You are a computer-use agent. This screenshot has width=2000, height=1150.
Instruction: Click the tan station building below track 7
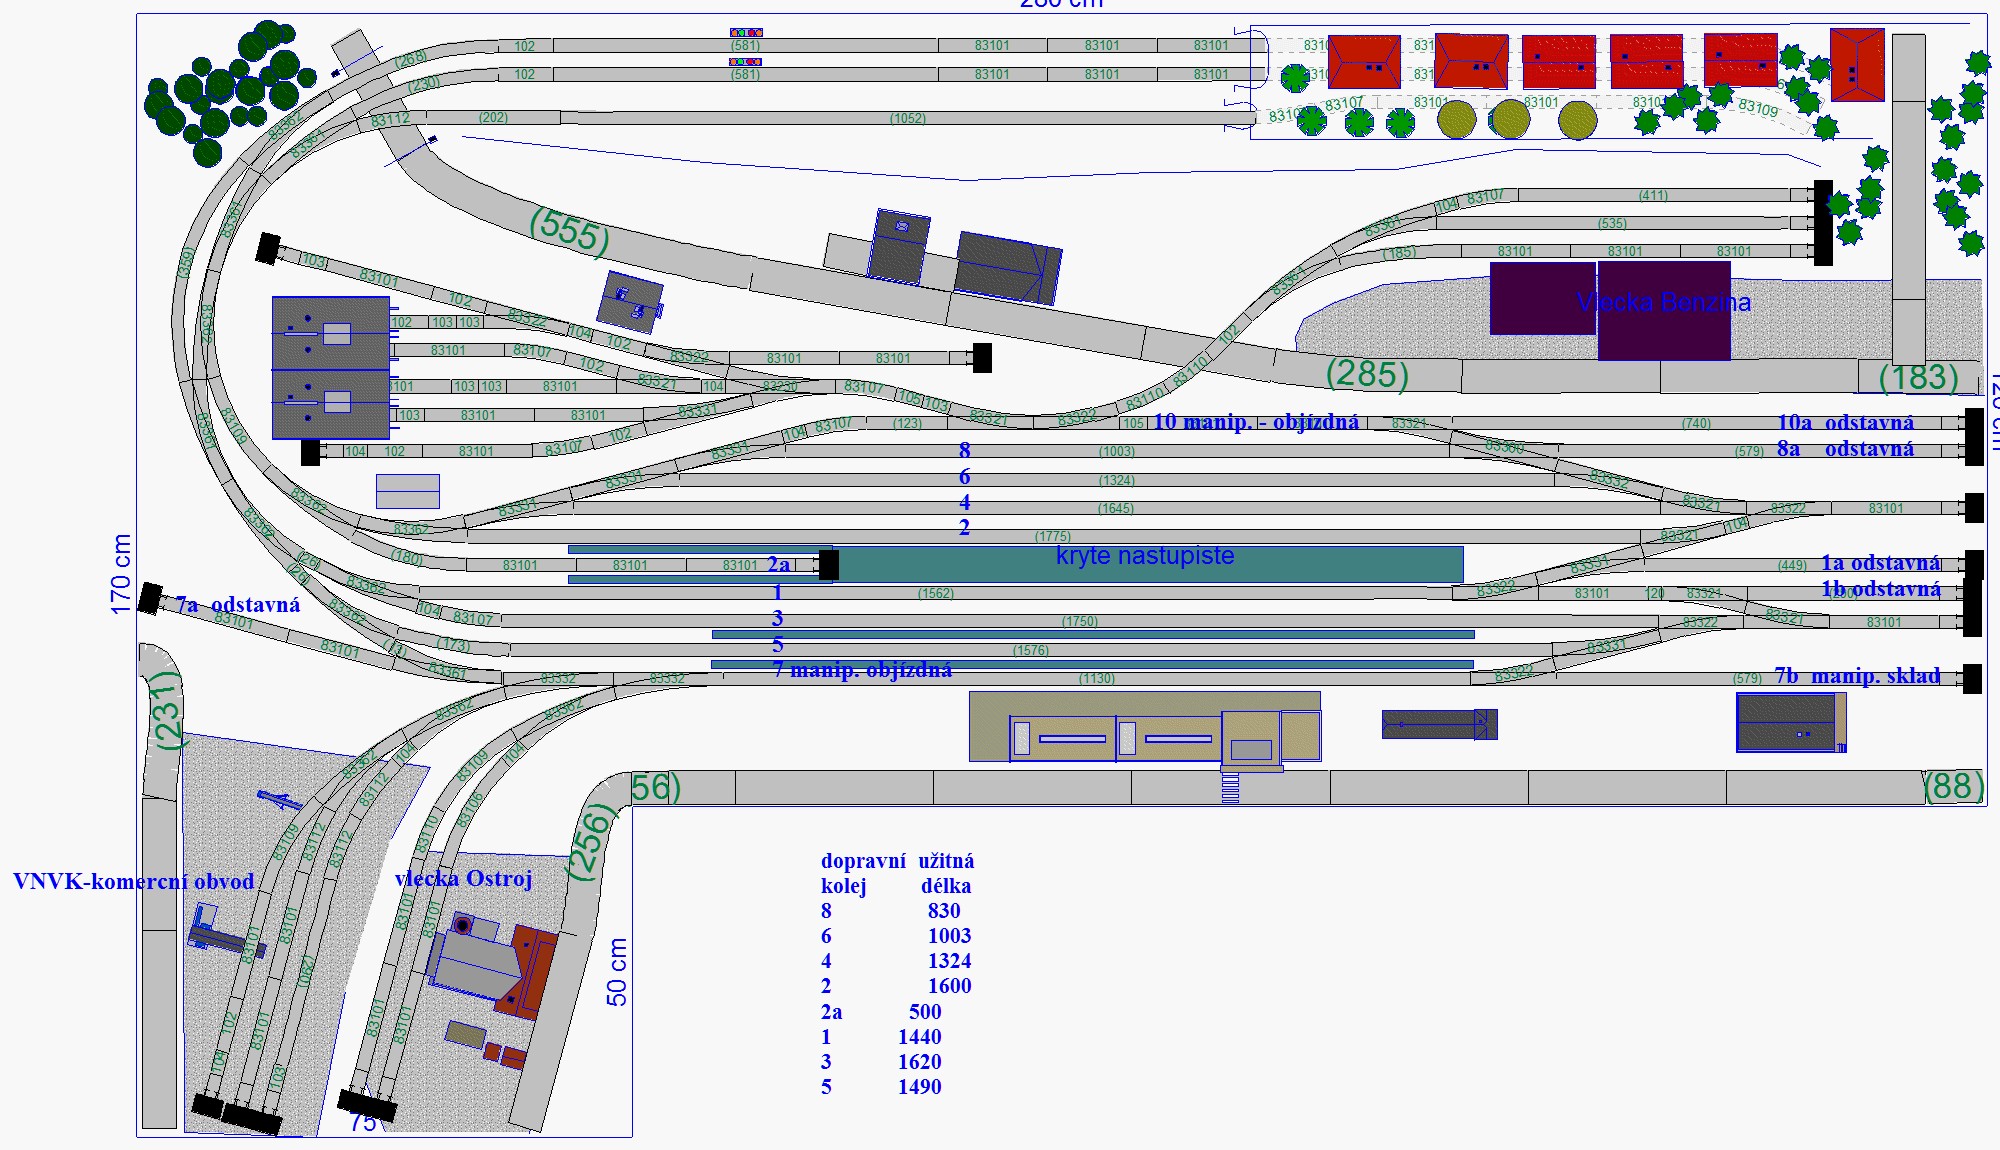point(1145,726)
